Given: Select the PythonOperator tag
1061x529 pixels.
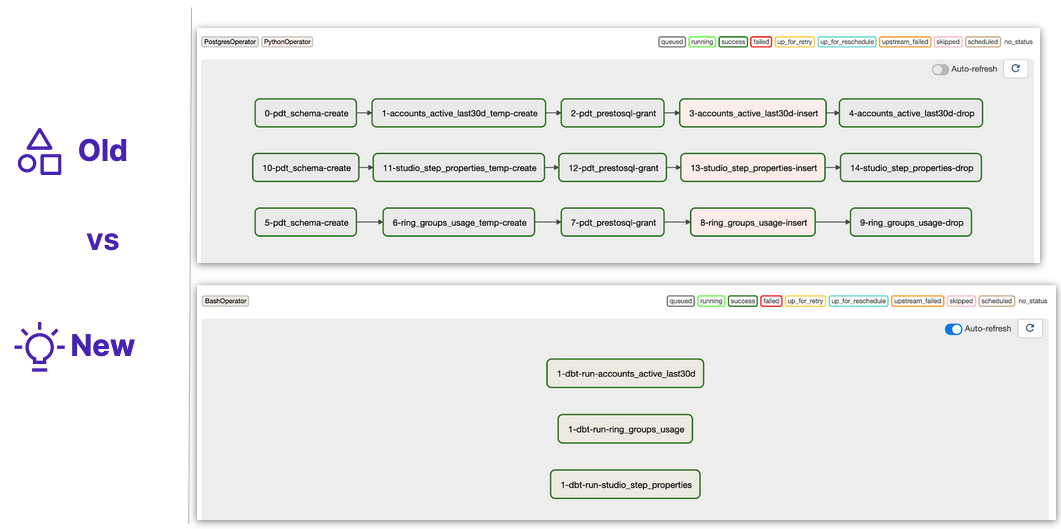Looking at the screenshot, I should point(287,42).
